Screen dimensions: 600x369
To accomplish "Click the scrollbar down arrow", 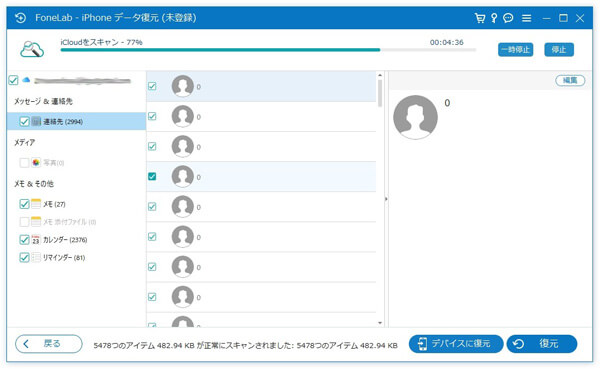I will tap(380, 323).
